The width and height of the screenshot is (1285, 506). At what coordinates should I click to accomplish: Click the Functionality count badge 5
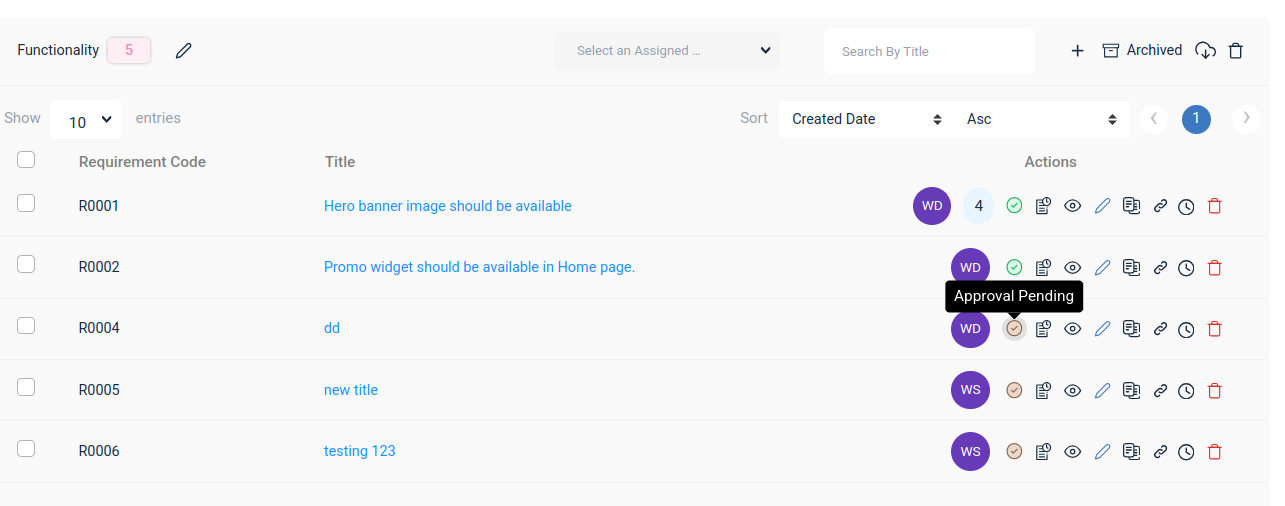pos(129,50)
